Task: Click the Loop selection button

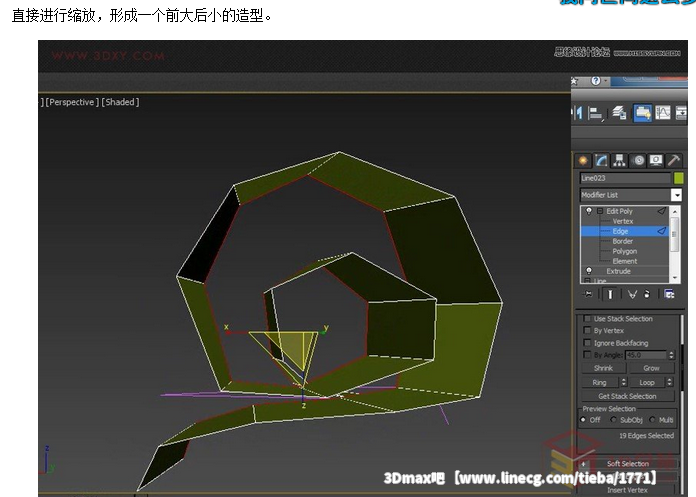Action: 647,382
